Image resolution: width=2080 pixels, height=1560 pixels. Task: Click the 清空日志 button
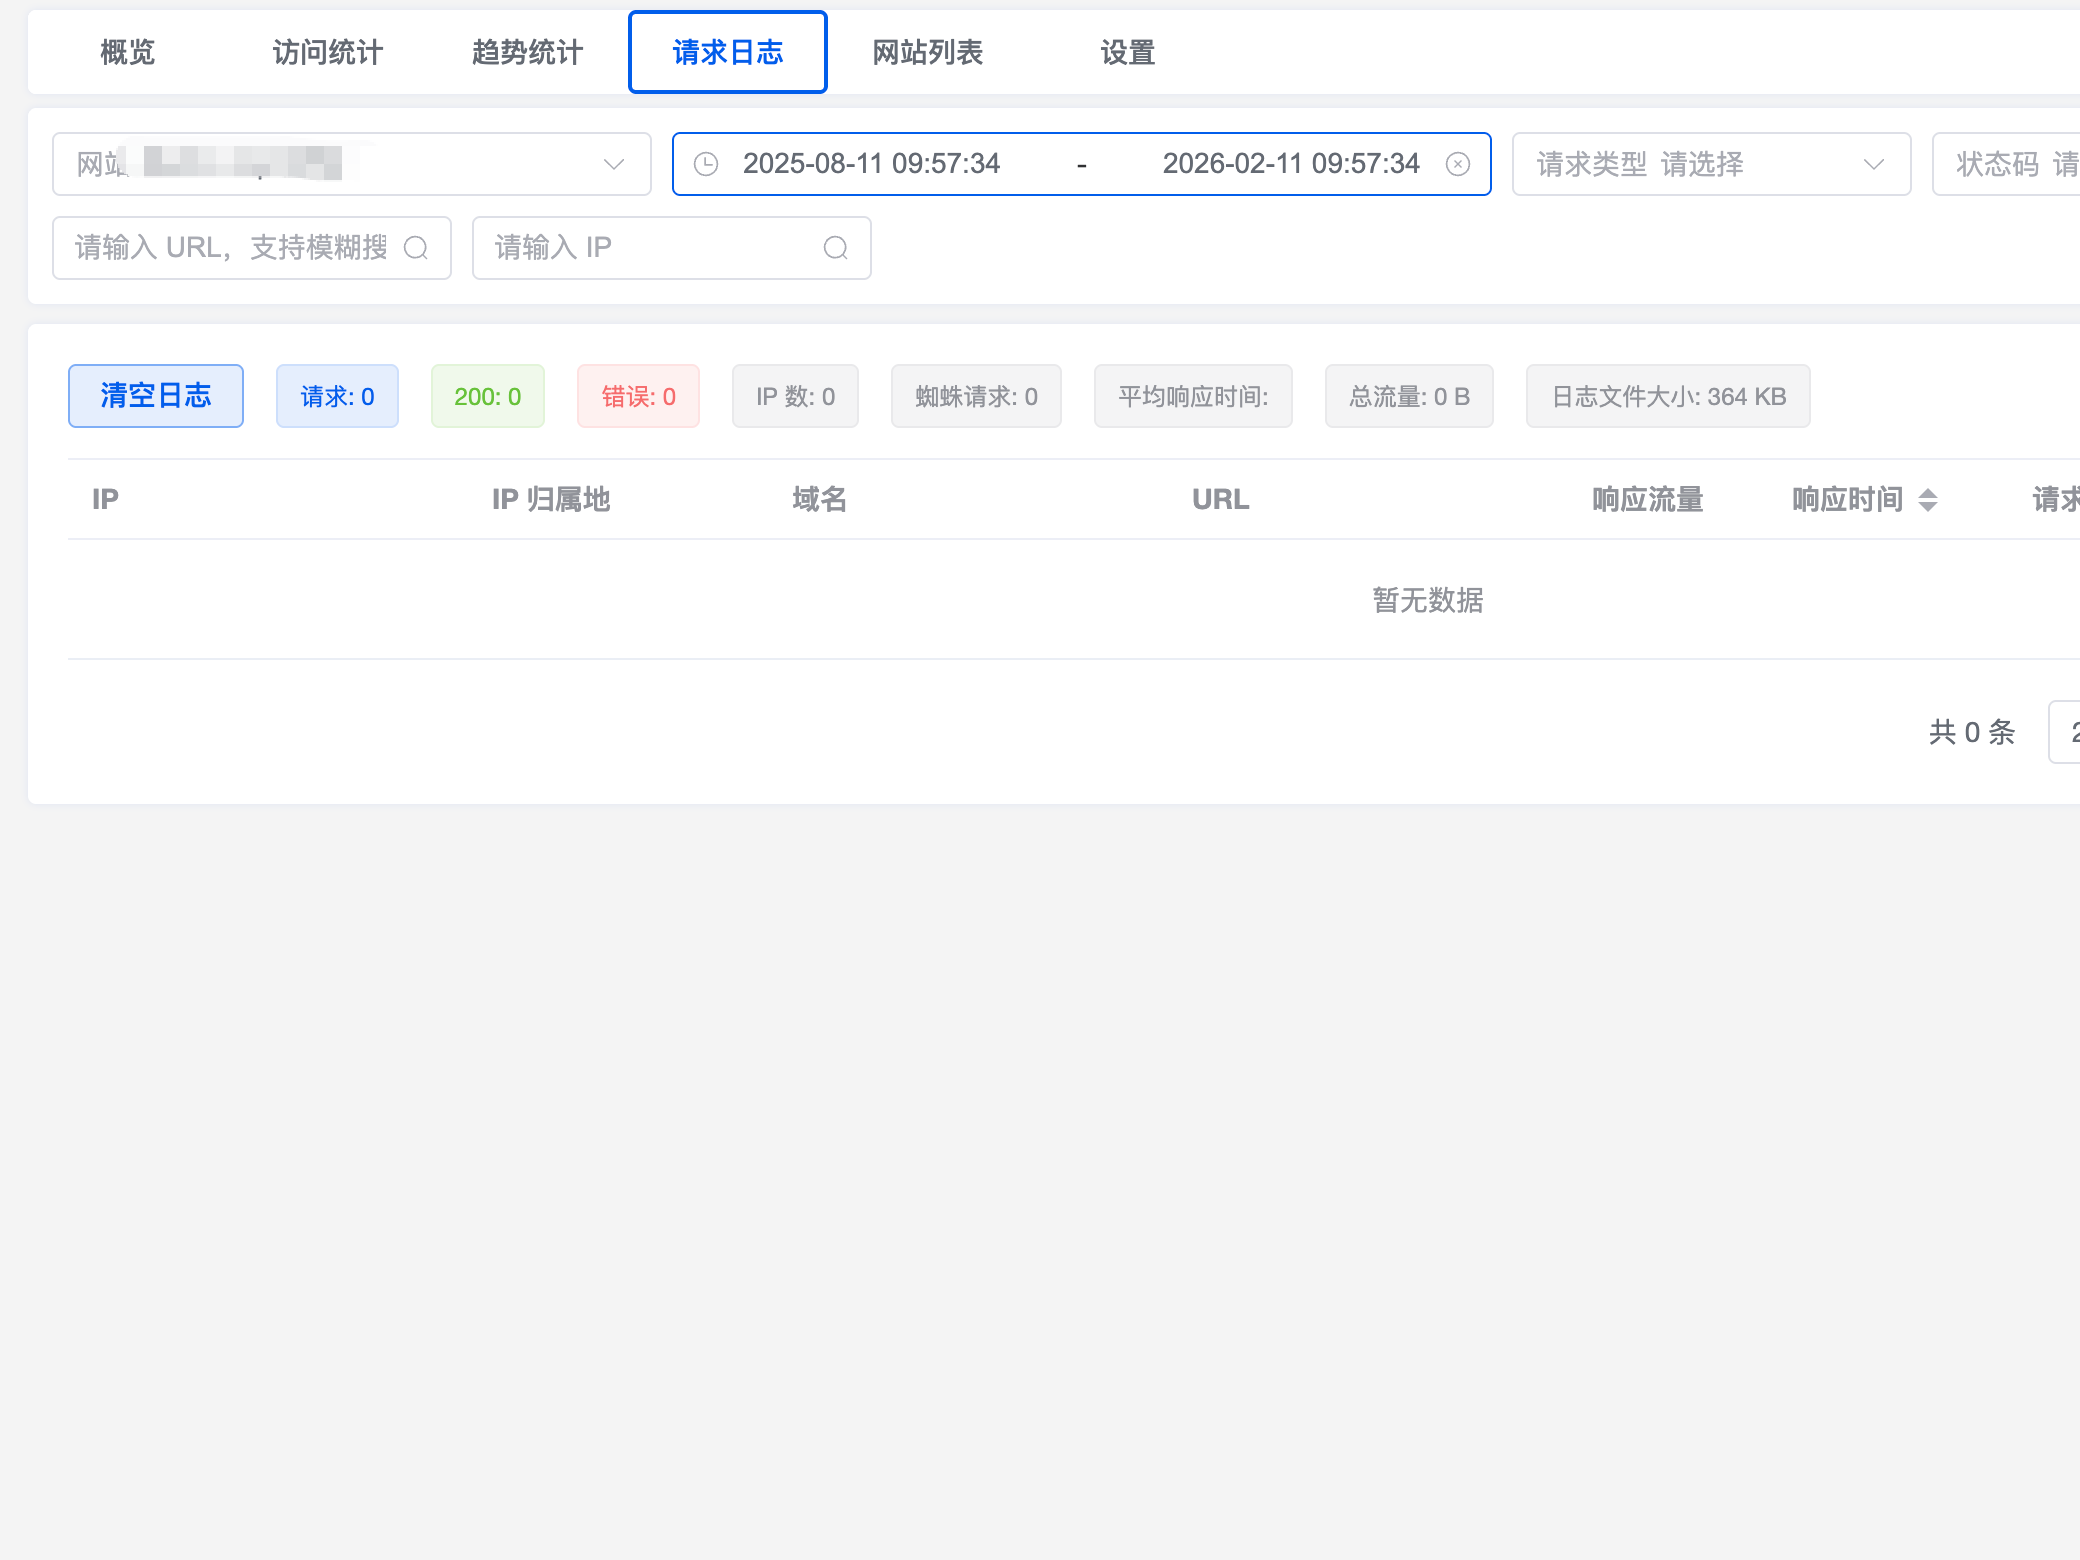156,396
